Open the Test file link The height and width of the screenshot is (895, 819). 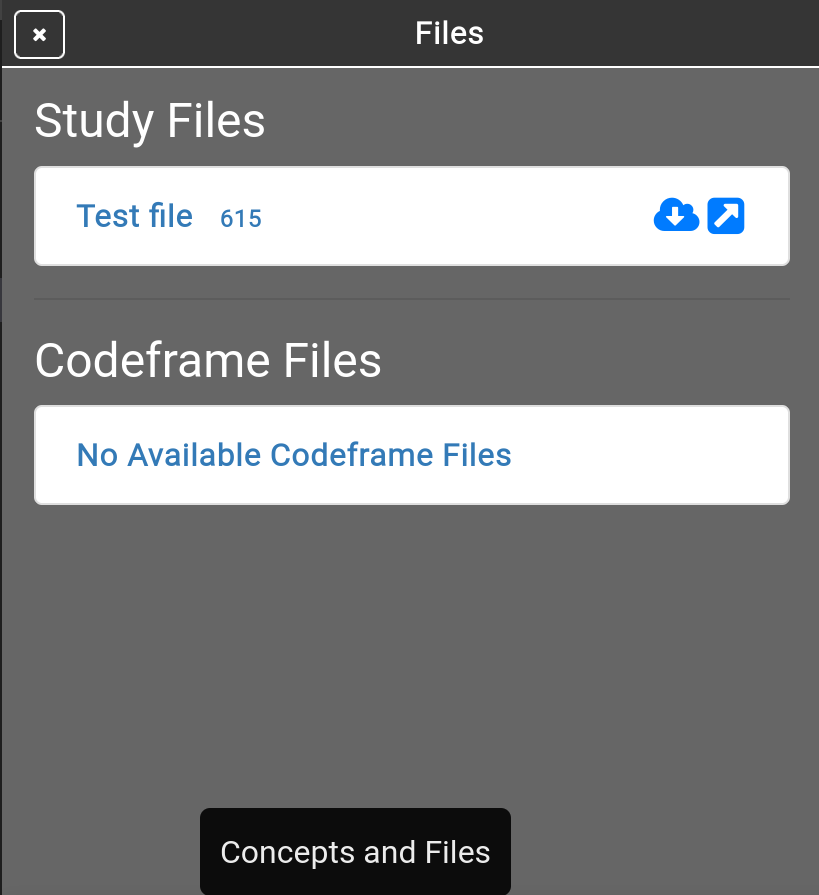(135, 216)
